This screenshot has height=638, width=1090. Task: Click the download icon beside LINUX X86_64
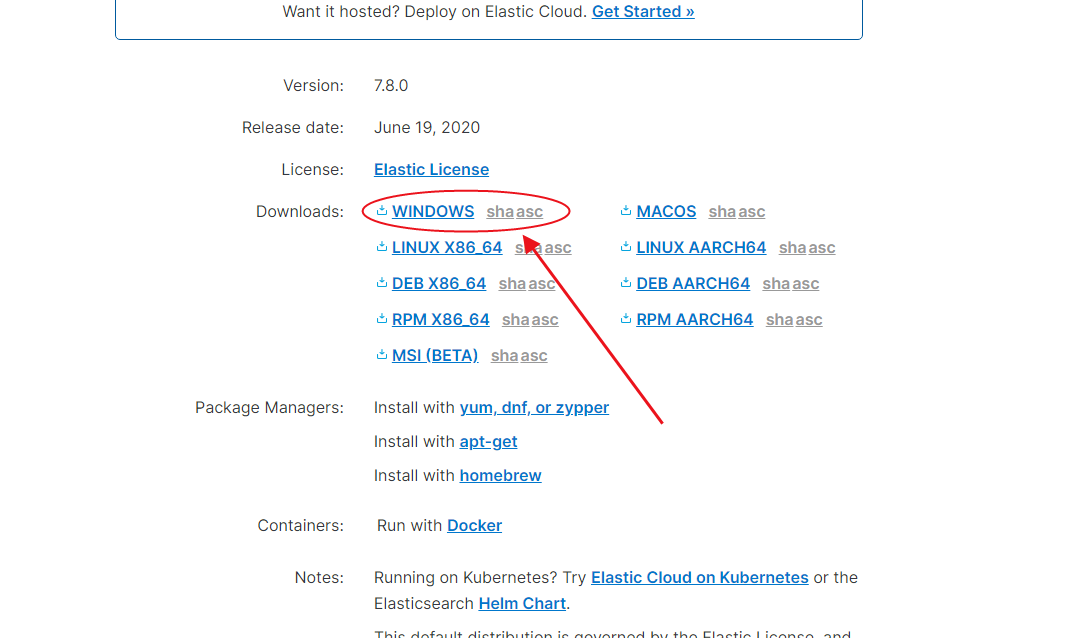click(382, 247)
